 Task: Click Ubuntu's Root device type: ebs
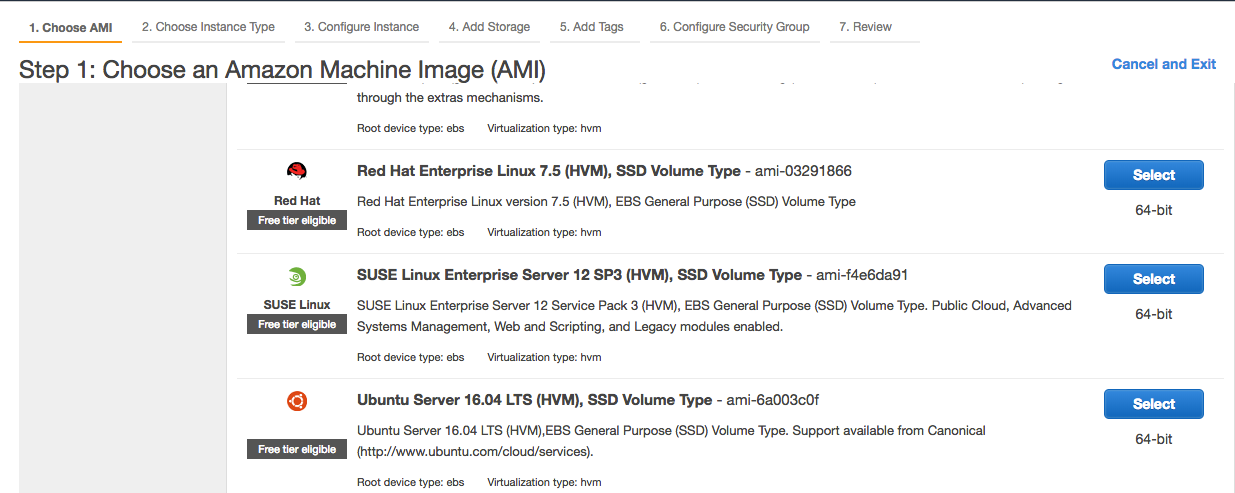(x=411, y=483)
